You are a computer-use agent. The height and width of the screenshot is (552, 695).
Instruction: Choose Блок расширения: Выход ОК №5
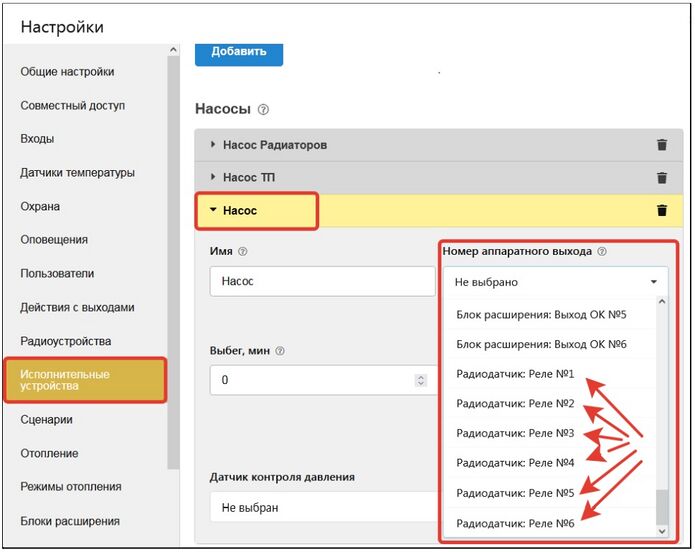[540, 314]
